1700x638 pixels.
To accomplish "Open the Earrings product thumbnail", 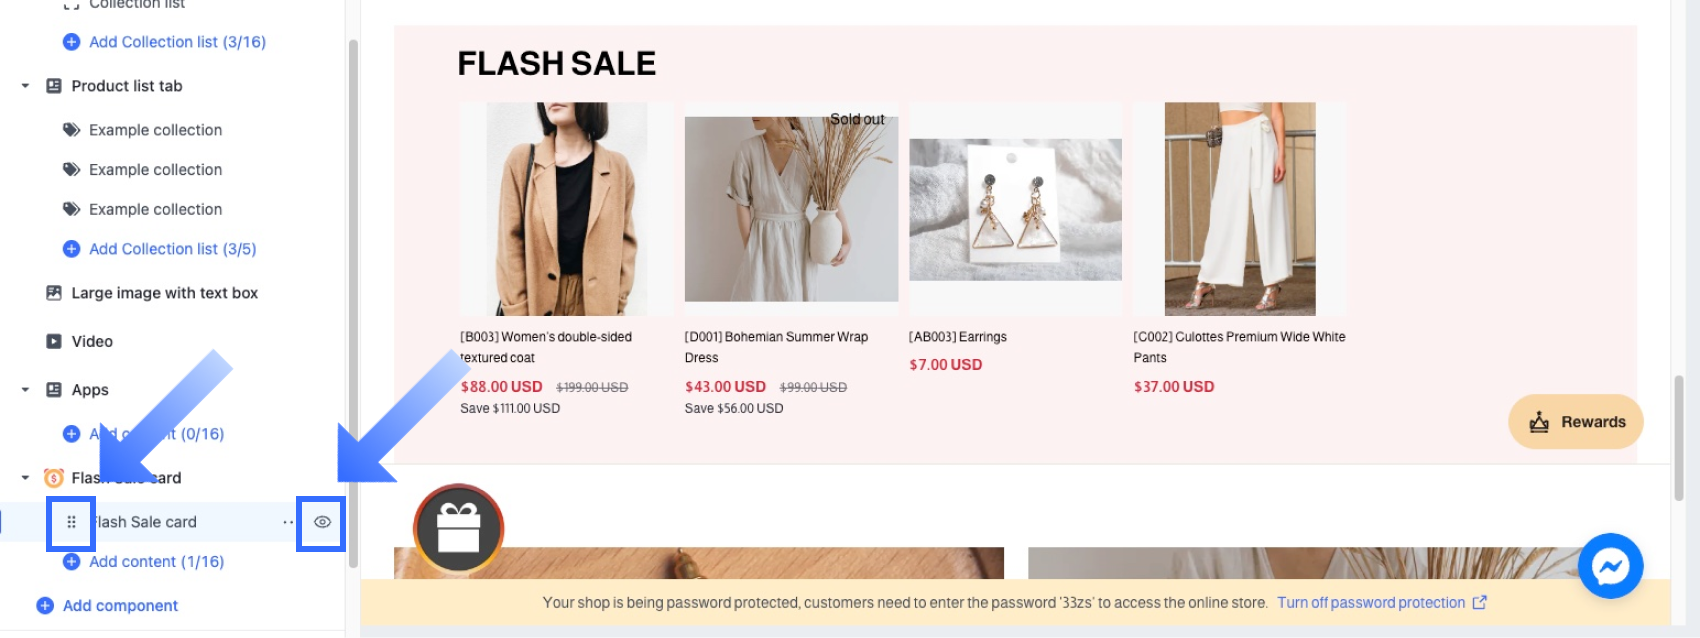I will click(1015, 209).
